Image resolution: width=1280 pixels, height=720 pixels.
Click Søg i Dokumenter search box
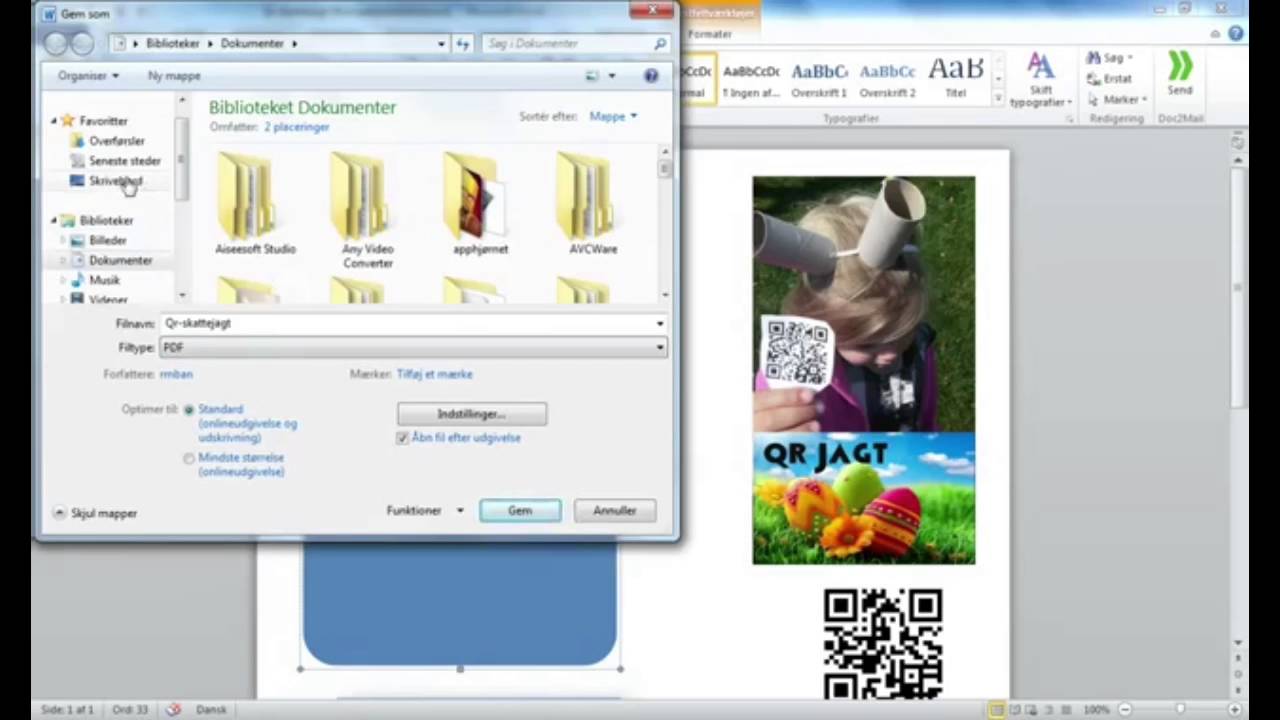(575, 44)
